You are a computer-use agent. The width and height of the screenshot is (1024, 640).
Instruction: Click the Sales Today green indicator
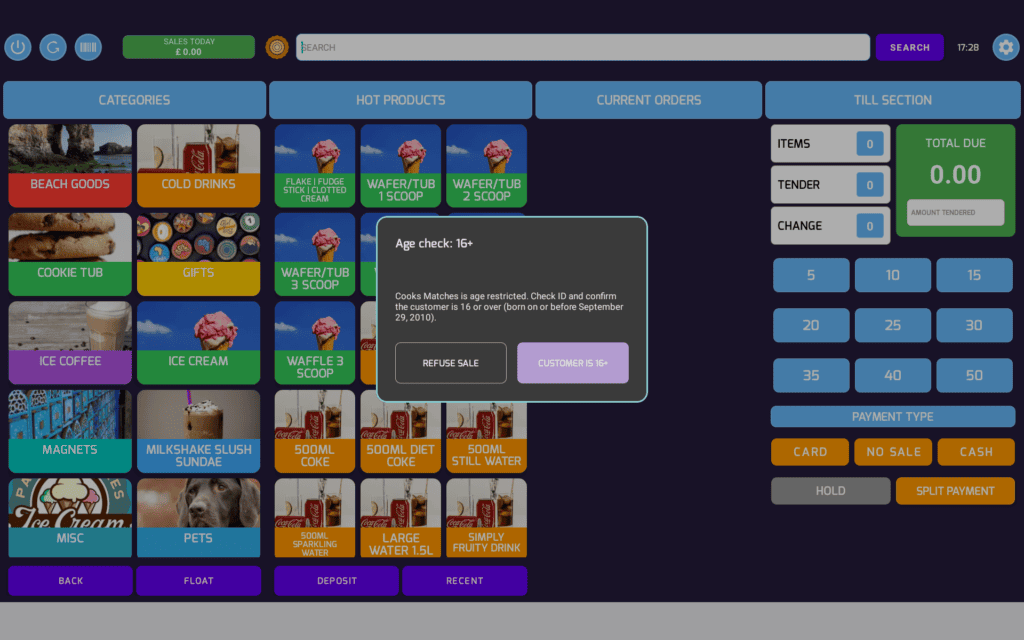coord(189,47)
